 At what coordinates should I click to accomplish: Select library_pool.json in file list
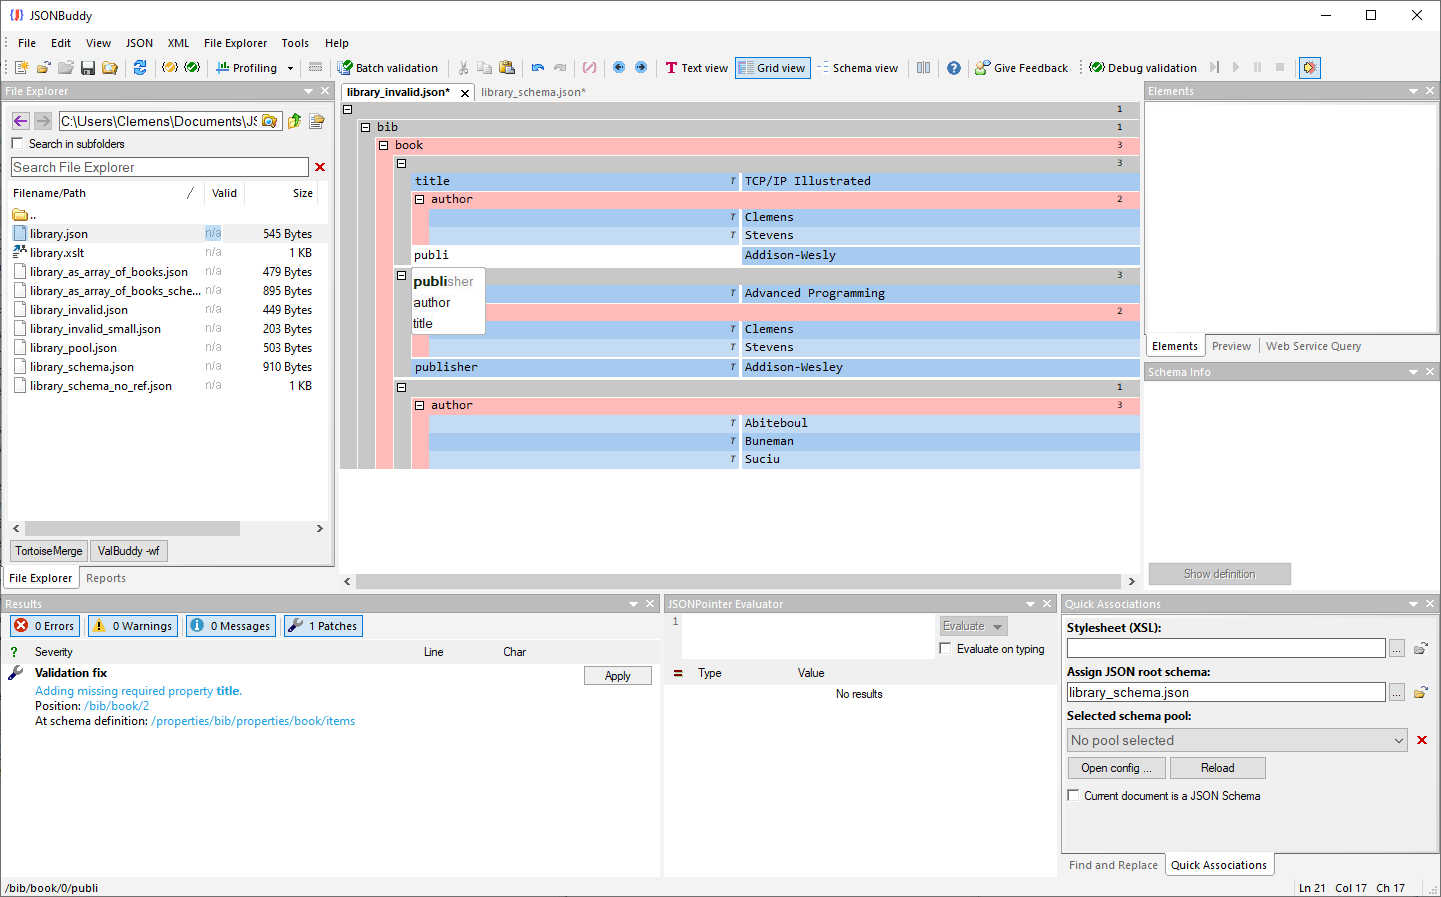(73, 348)
